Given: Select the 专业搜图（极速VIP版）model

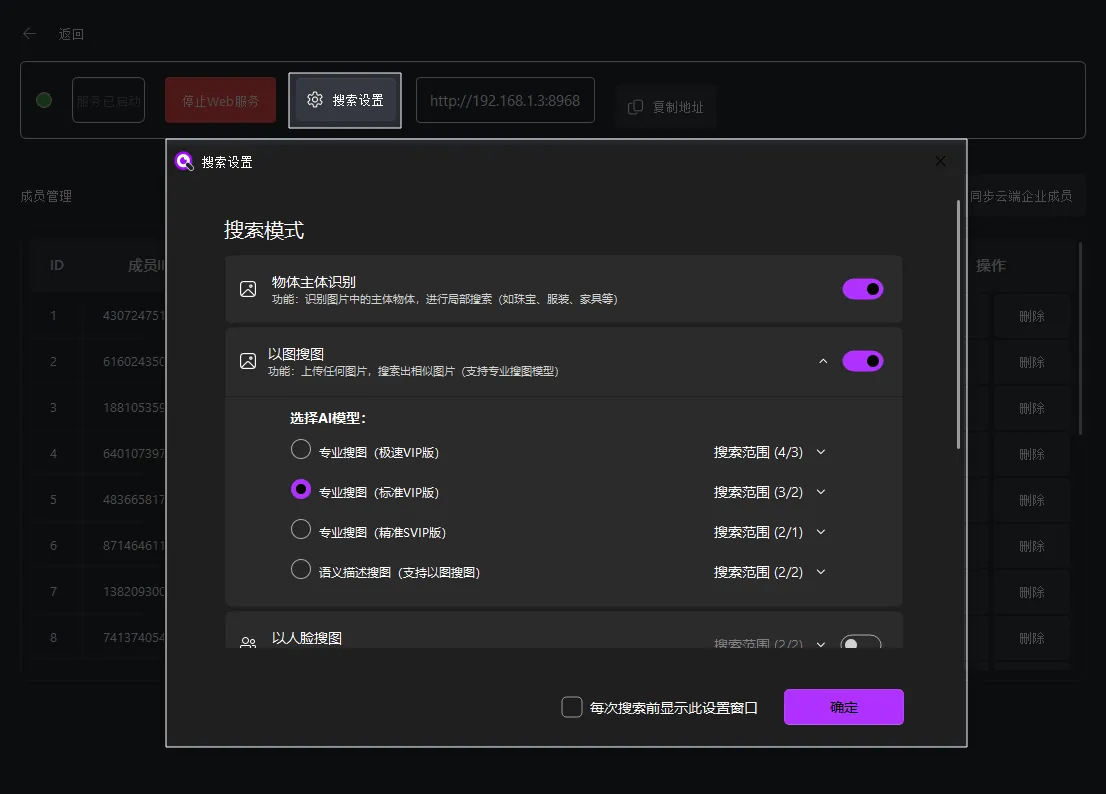Looking at the screenshot, I should 300,449.
